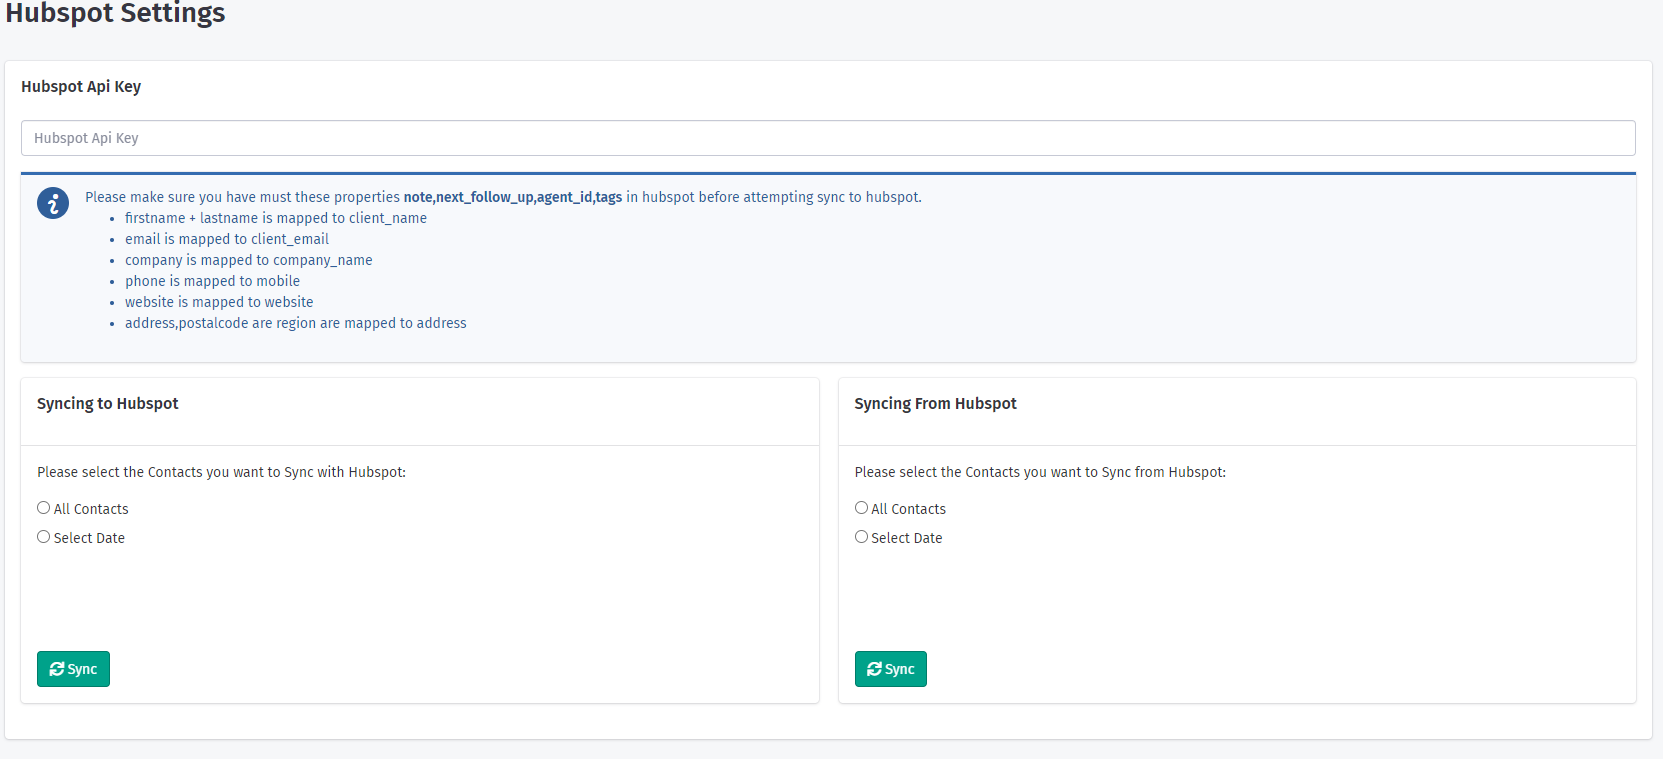This screenshot has width=1663, height=759.
Task: Click the refresh icon in Syncing to Hubspot's Sync button
Action: (x=57, y=669)
